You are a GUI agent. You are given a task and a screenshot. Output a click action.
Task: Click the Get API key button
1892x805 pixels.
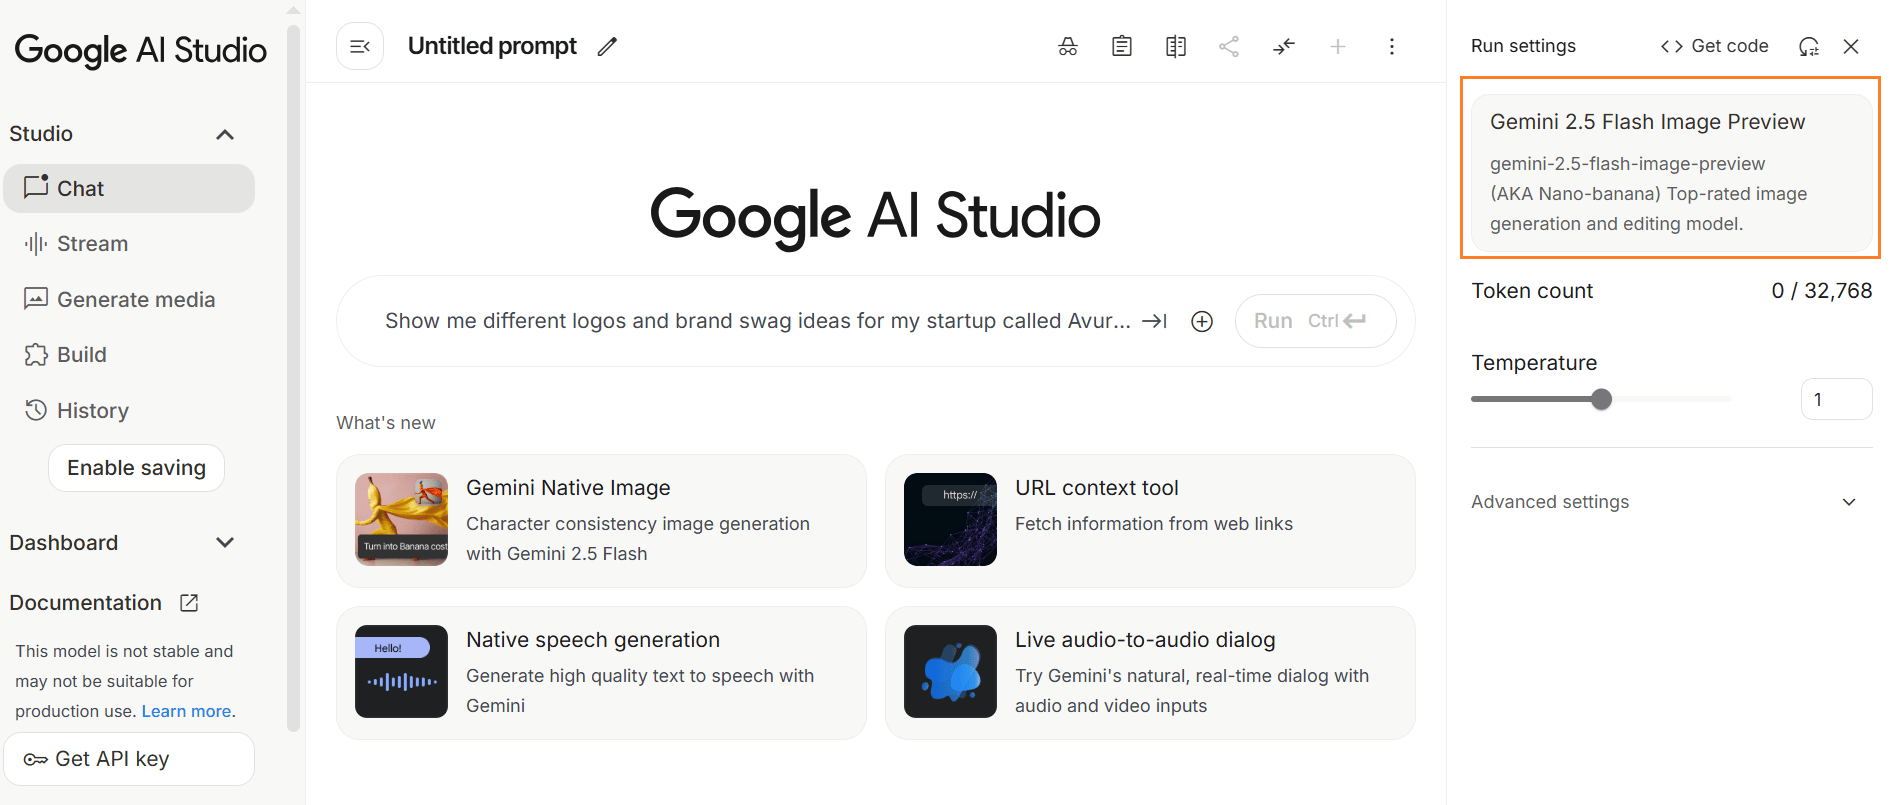tap(129, 759)
